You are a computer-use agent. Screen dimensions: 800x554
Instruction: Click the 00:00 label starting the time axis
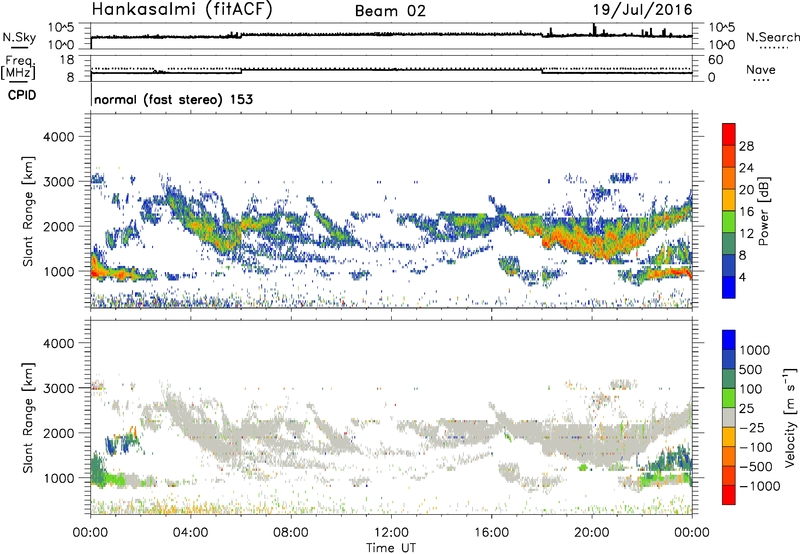(90, 533)
